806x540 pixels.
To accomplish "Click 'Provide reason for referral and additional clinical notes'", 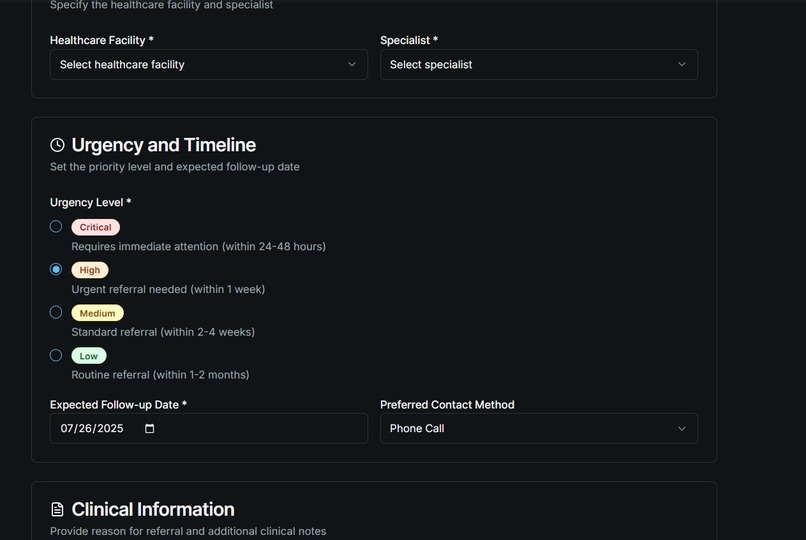I will pos(188,531).
